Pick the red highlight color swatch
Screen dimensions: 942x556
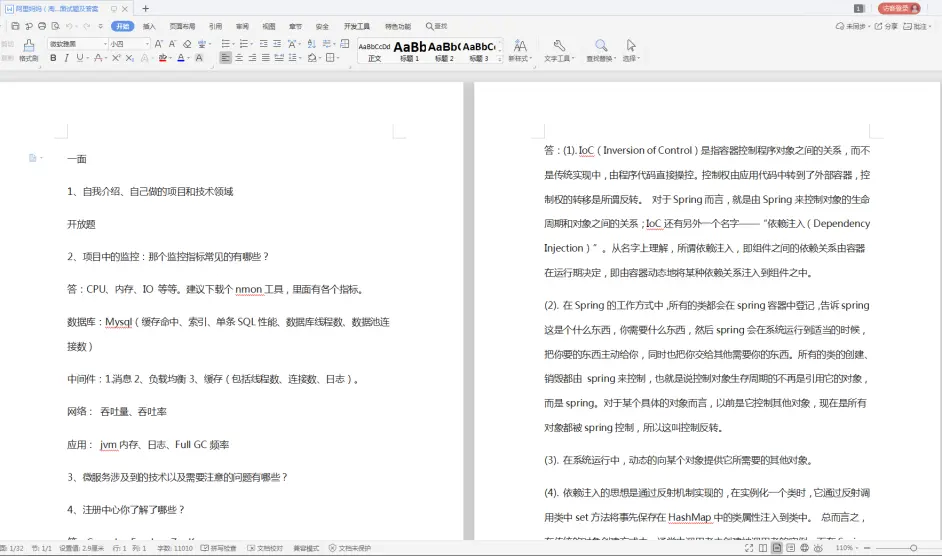[162, 58]
